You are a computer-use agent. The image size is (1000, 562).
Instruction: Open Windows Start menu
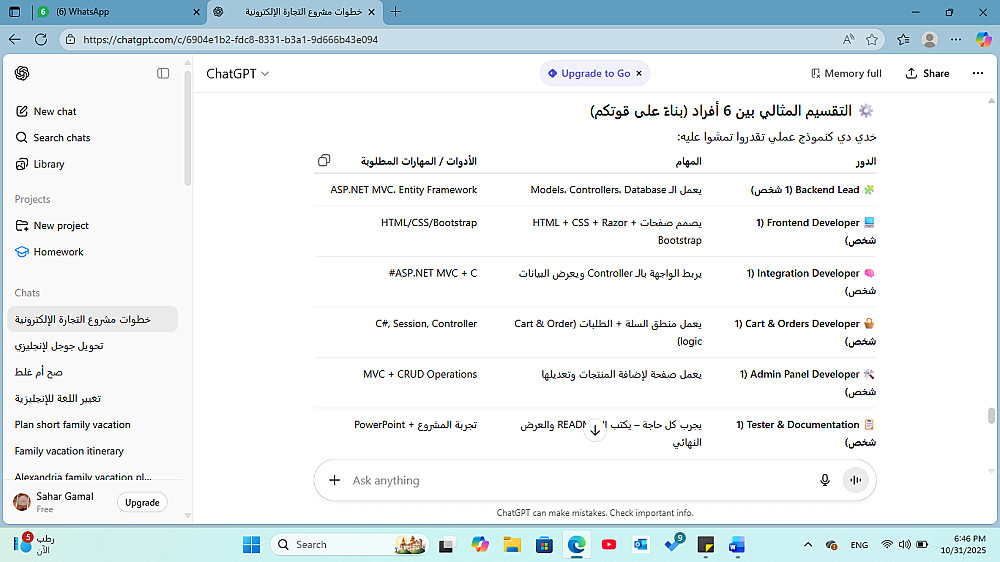point(251,544)
